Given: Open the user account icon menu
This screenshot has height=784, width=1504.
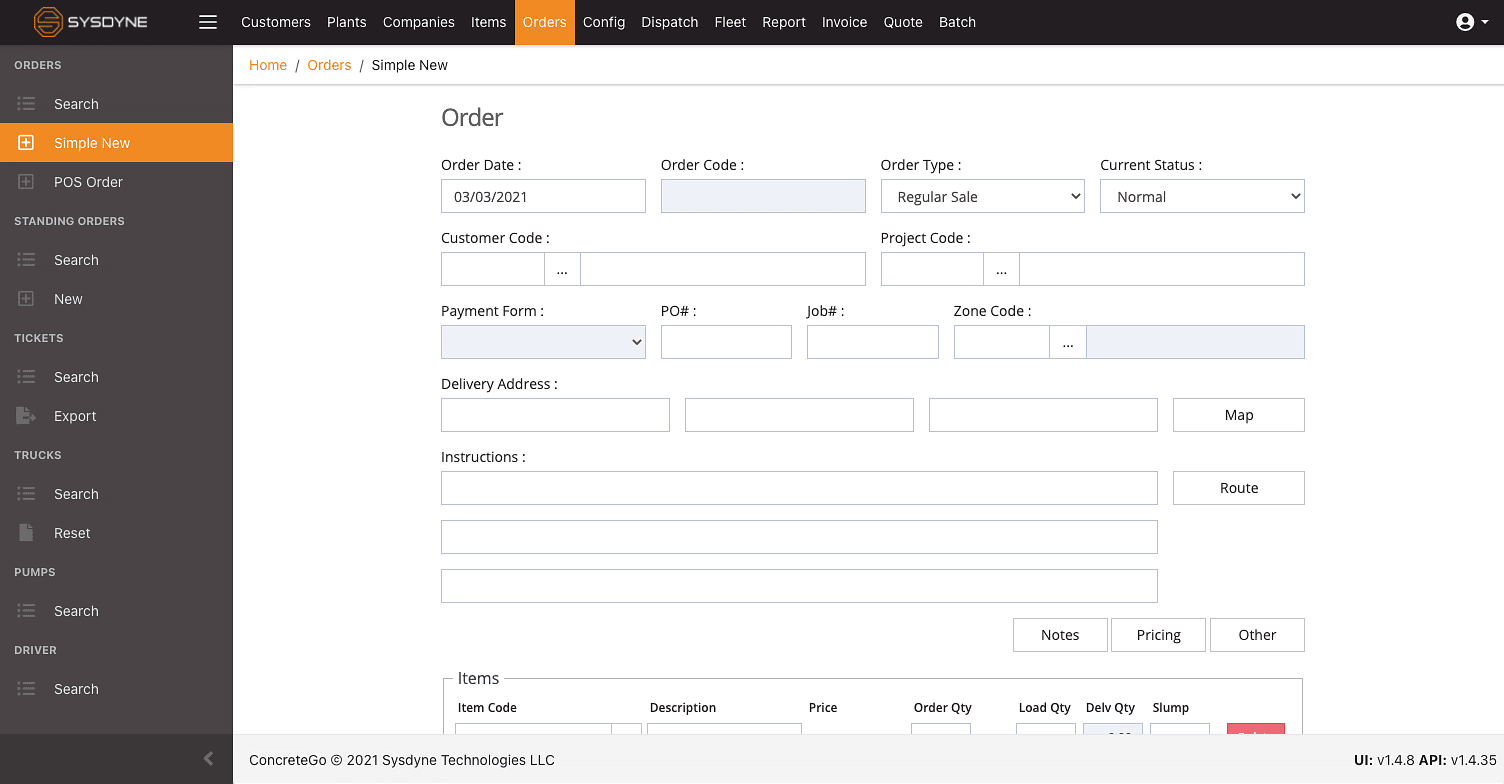Looking at the screenshot, I should pyautogui.click(x=1465, y=22).
